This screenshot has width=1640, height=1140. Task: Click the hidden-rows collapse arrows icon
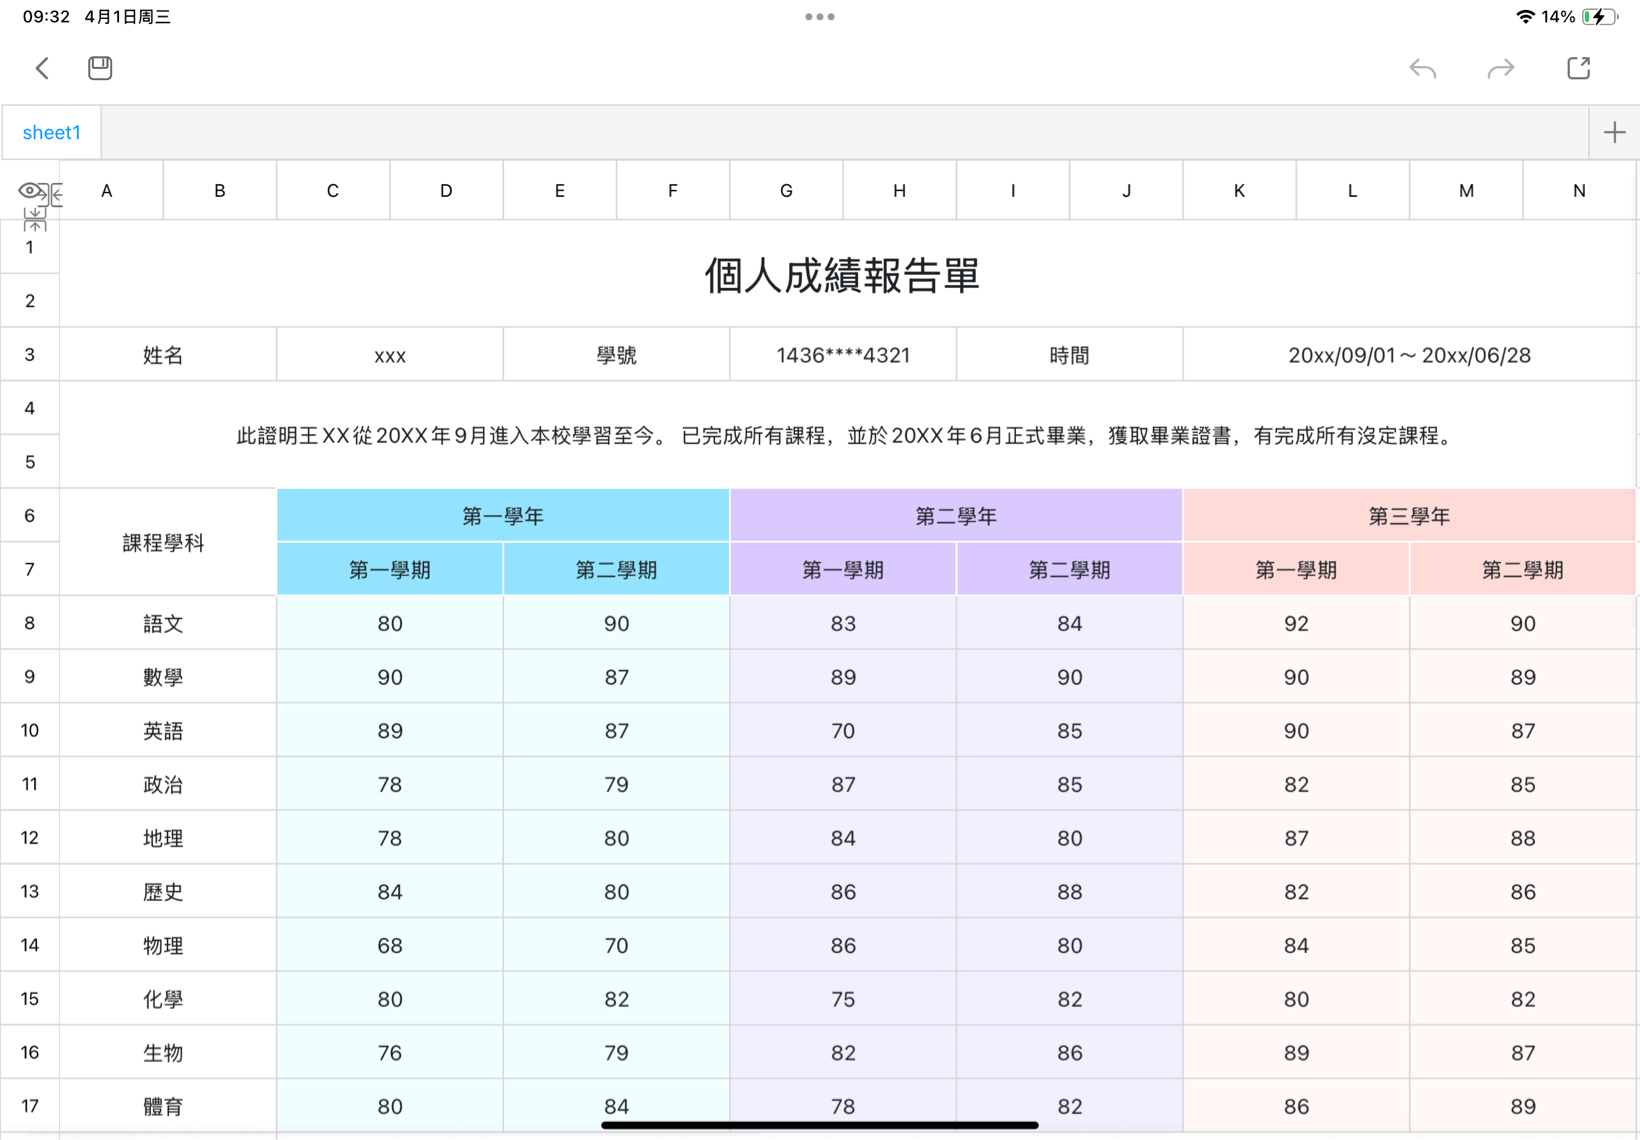point(35,219)
